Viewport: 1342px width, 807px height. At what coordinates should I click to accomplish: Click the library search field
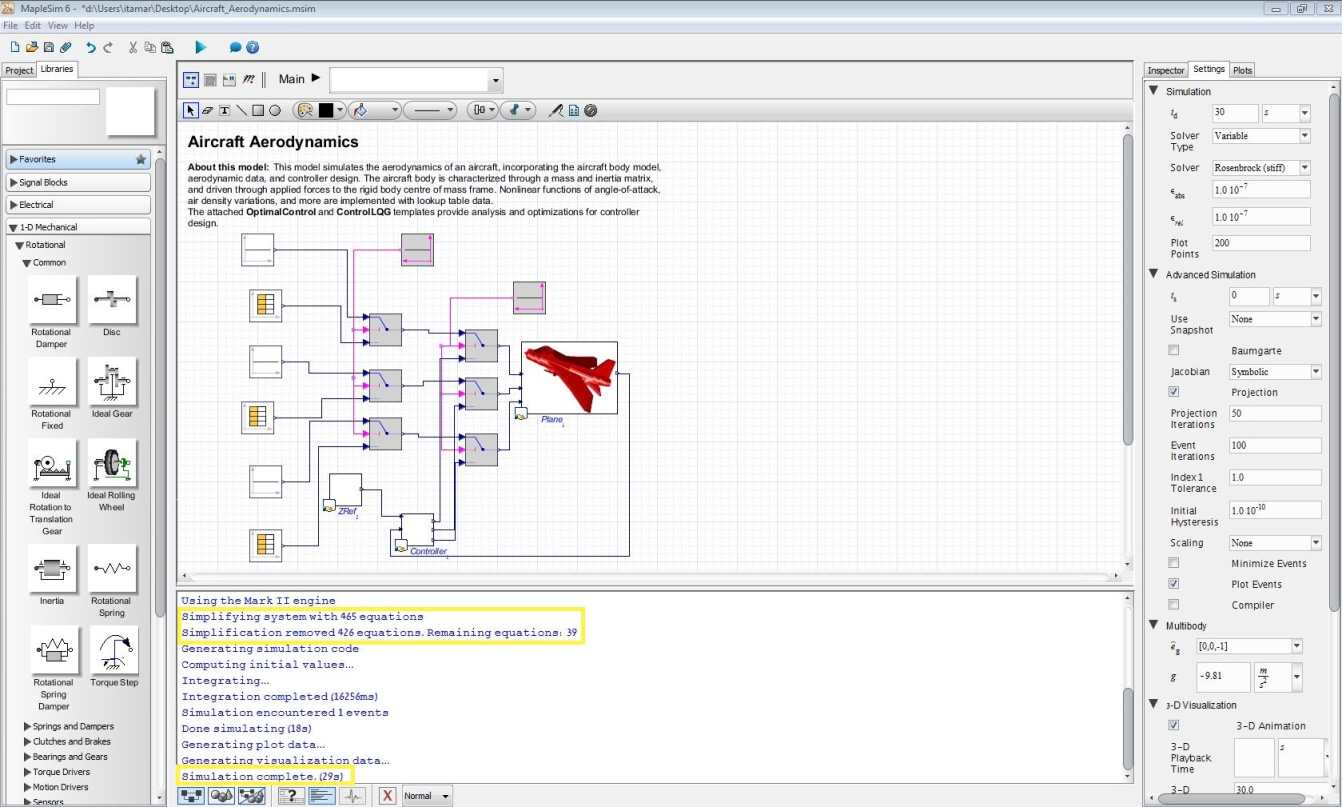(x=53, y=97)
